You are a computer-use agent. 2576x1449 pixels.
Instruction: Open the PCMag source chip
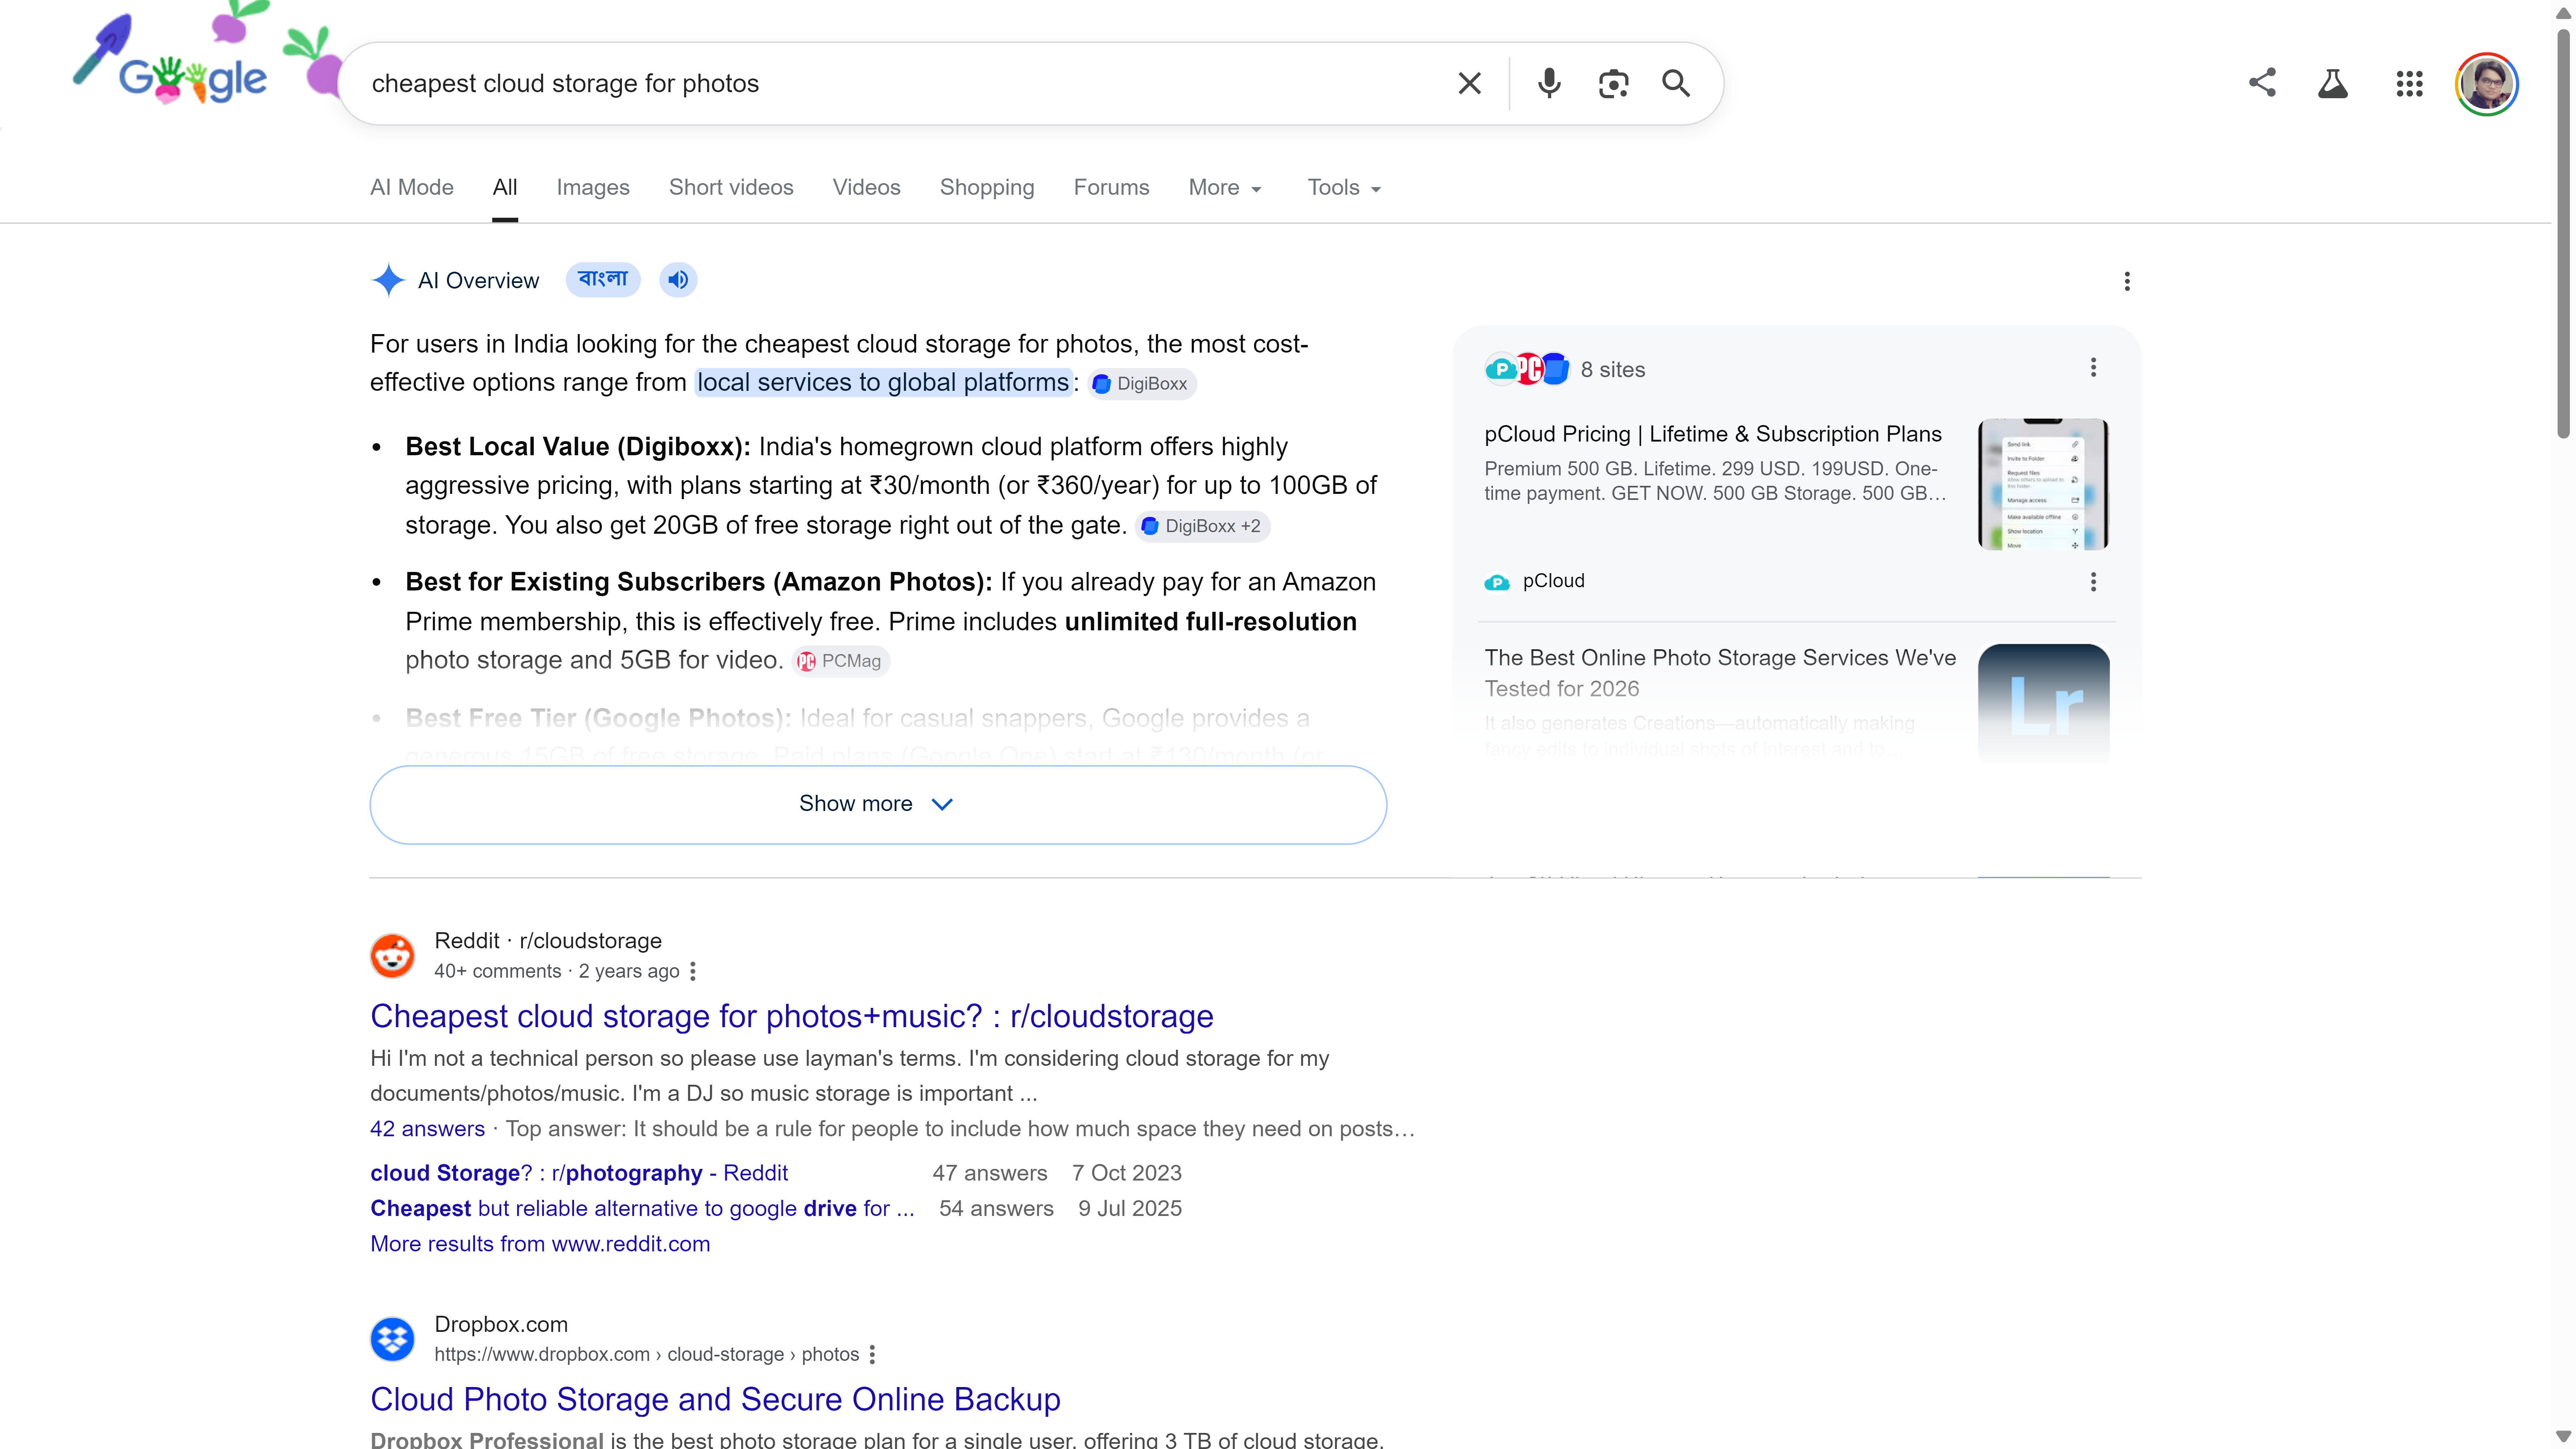840,661
